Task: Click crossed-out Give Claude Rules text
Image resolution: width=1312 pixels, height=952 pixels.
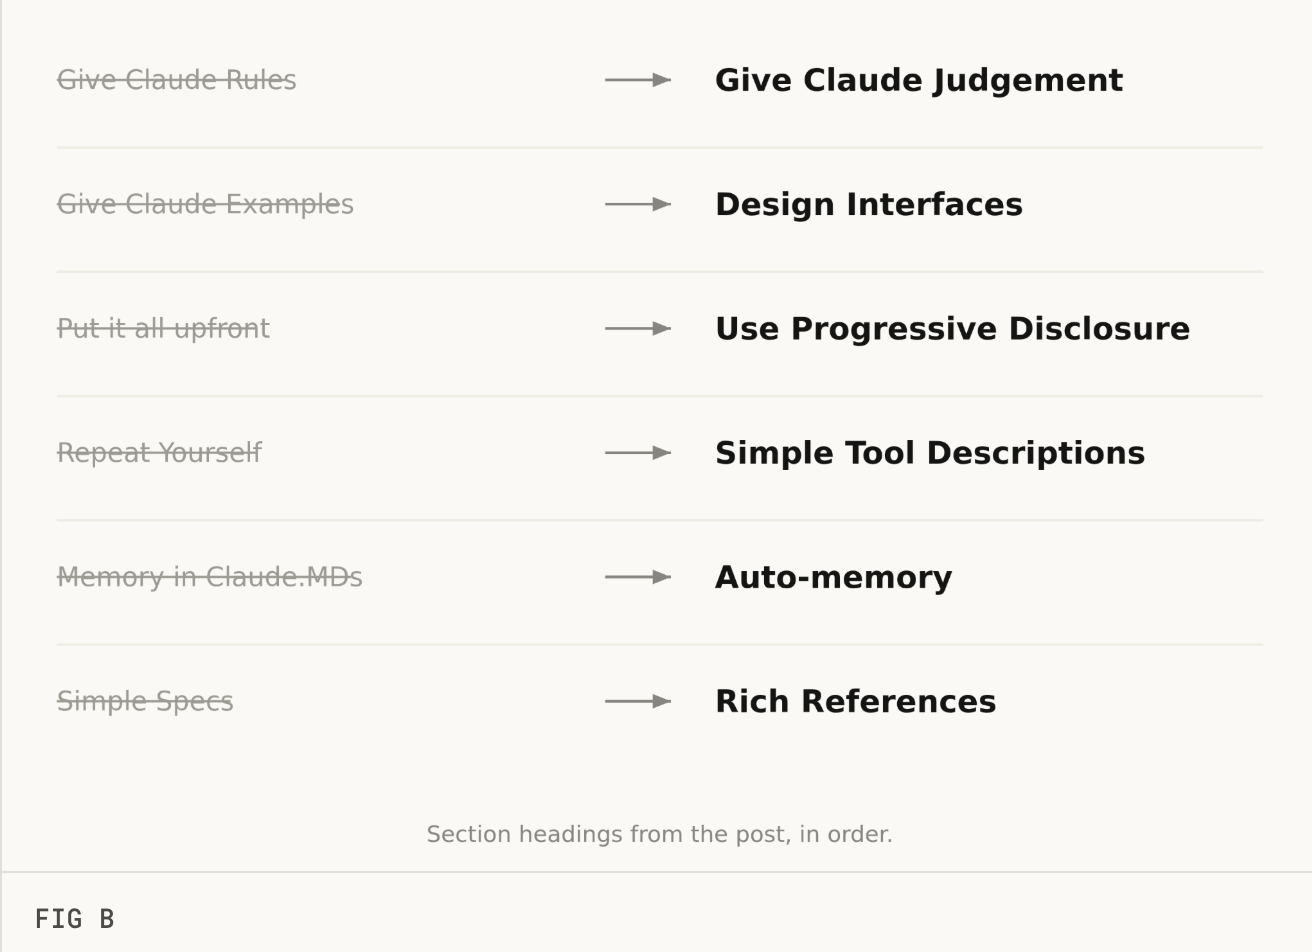Action: point(177,80)
